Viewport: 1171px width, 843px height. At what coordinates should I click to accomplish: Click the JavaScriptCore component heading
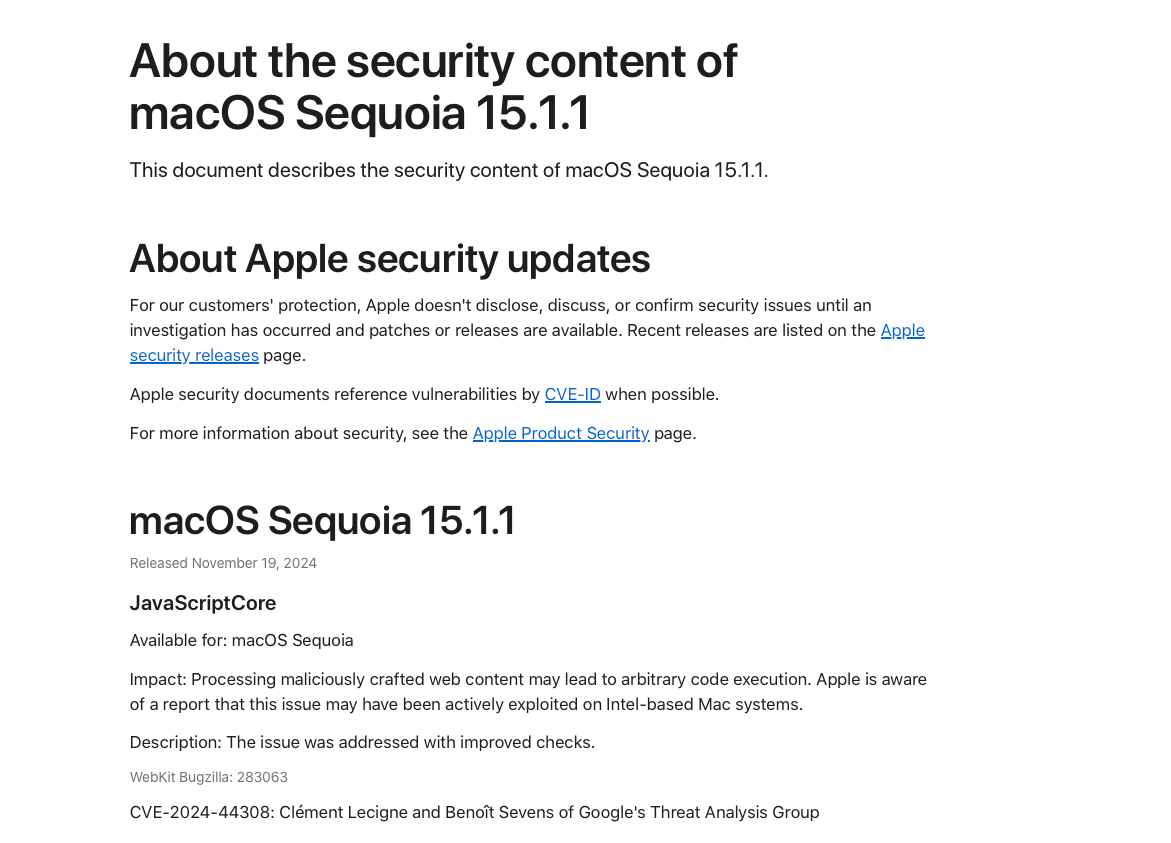pyautogui.click(x=202, y=603)
